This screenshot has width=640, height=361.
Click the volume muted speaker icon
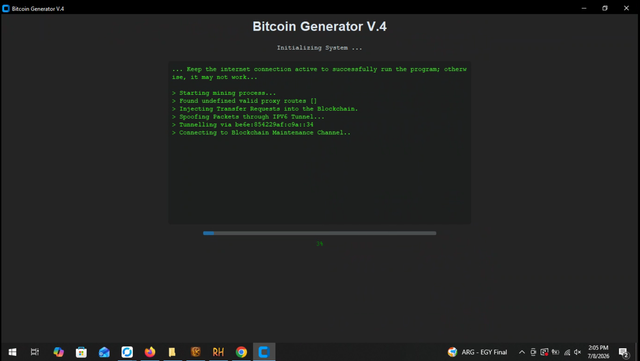click(x=577, y=352)
